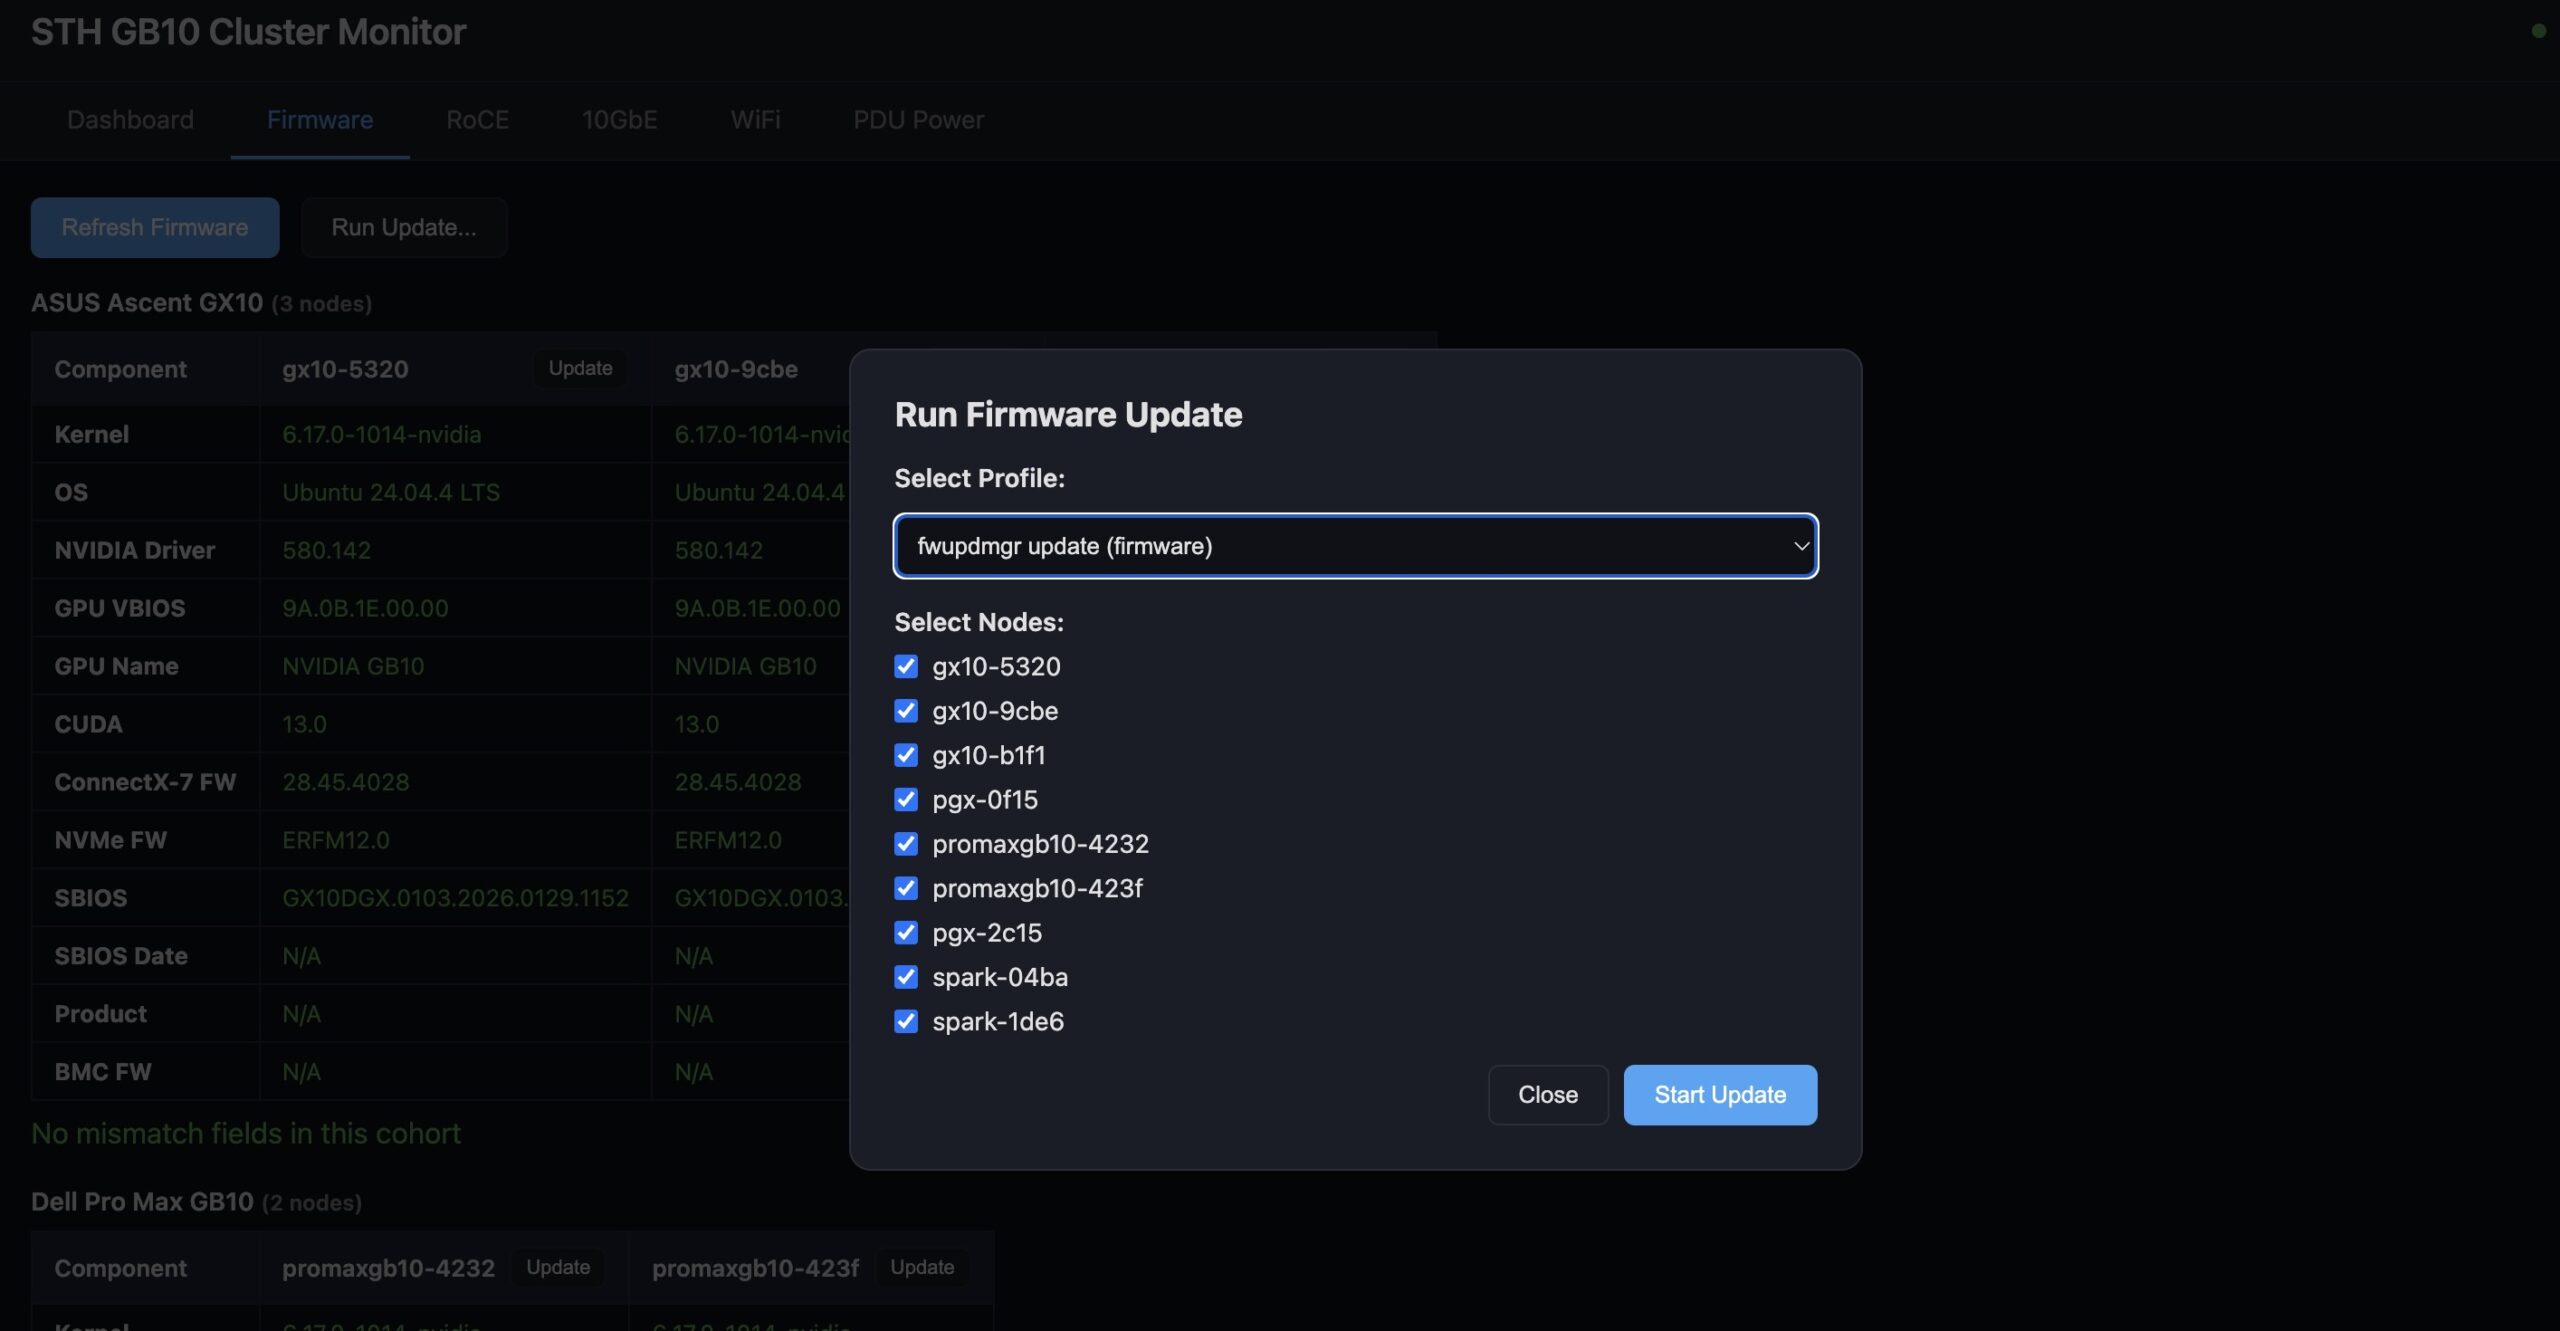The height and width of the screenshot is (1331, 2560).
Task: Deselect the gx10-b1f1 node
Action: pos(905,755)
